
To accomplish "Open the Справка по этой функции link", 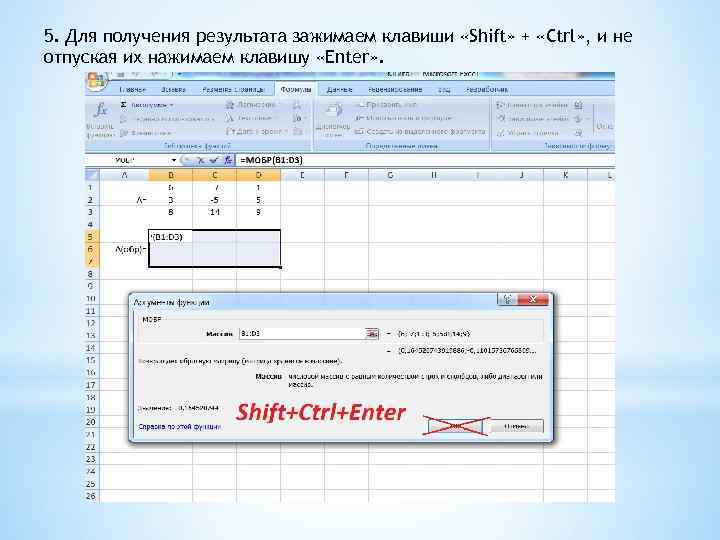I will [180, 427].
